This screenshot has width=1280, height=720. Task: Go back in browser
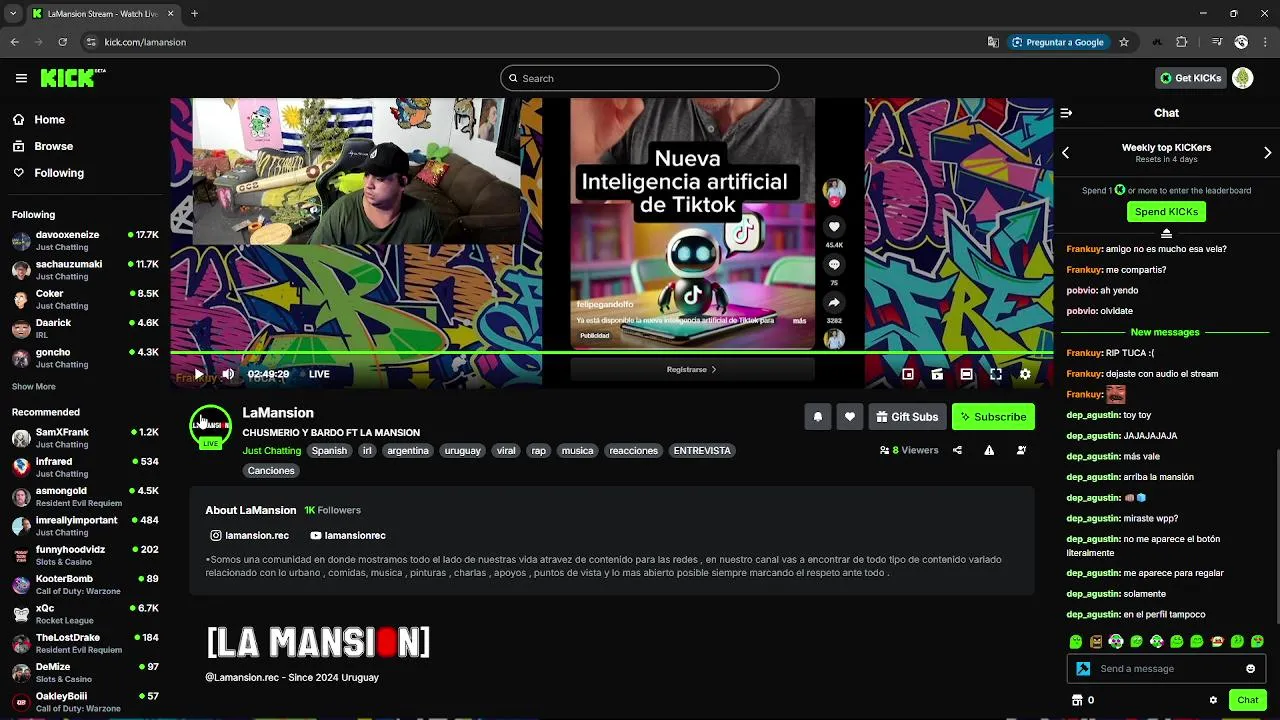coord(14,42)
